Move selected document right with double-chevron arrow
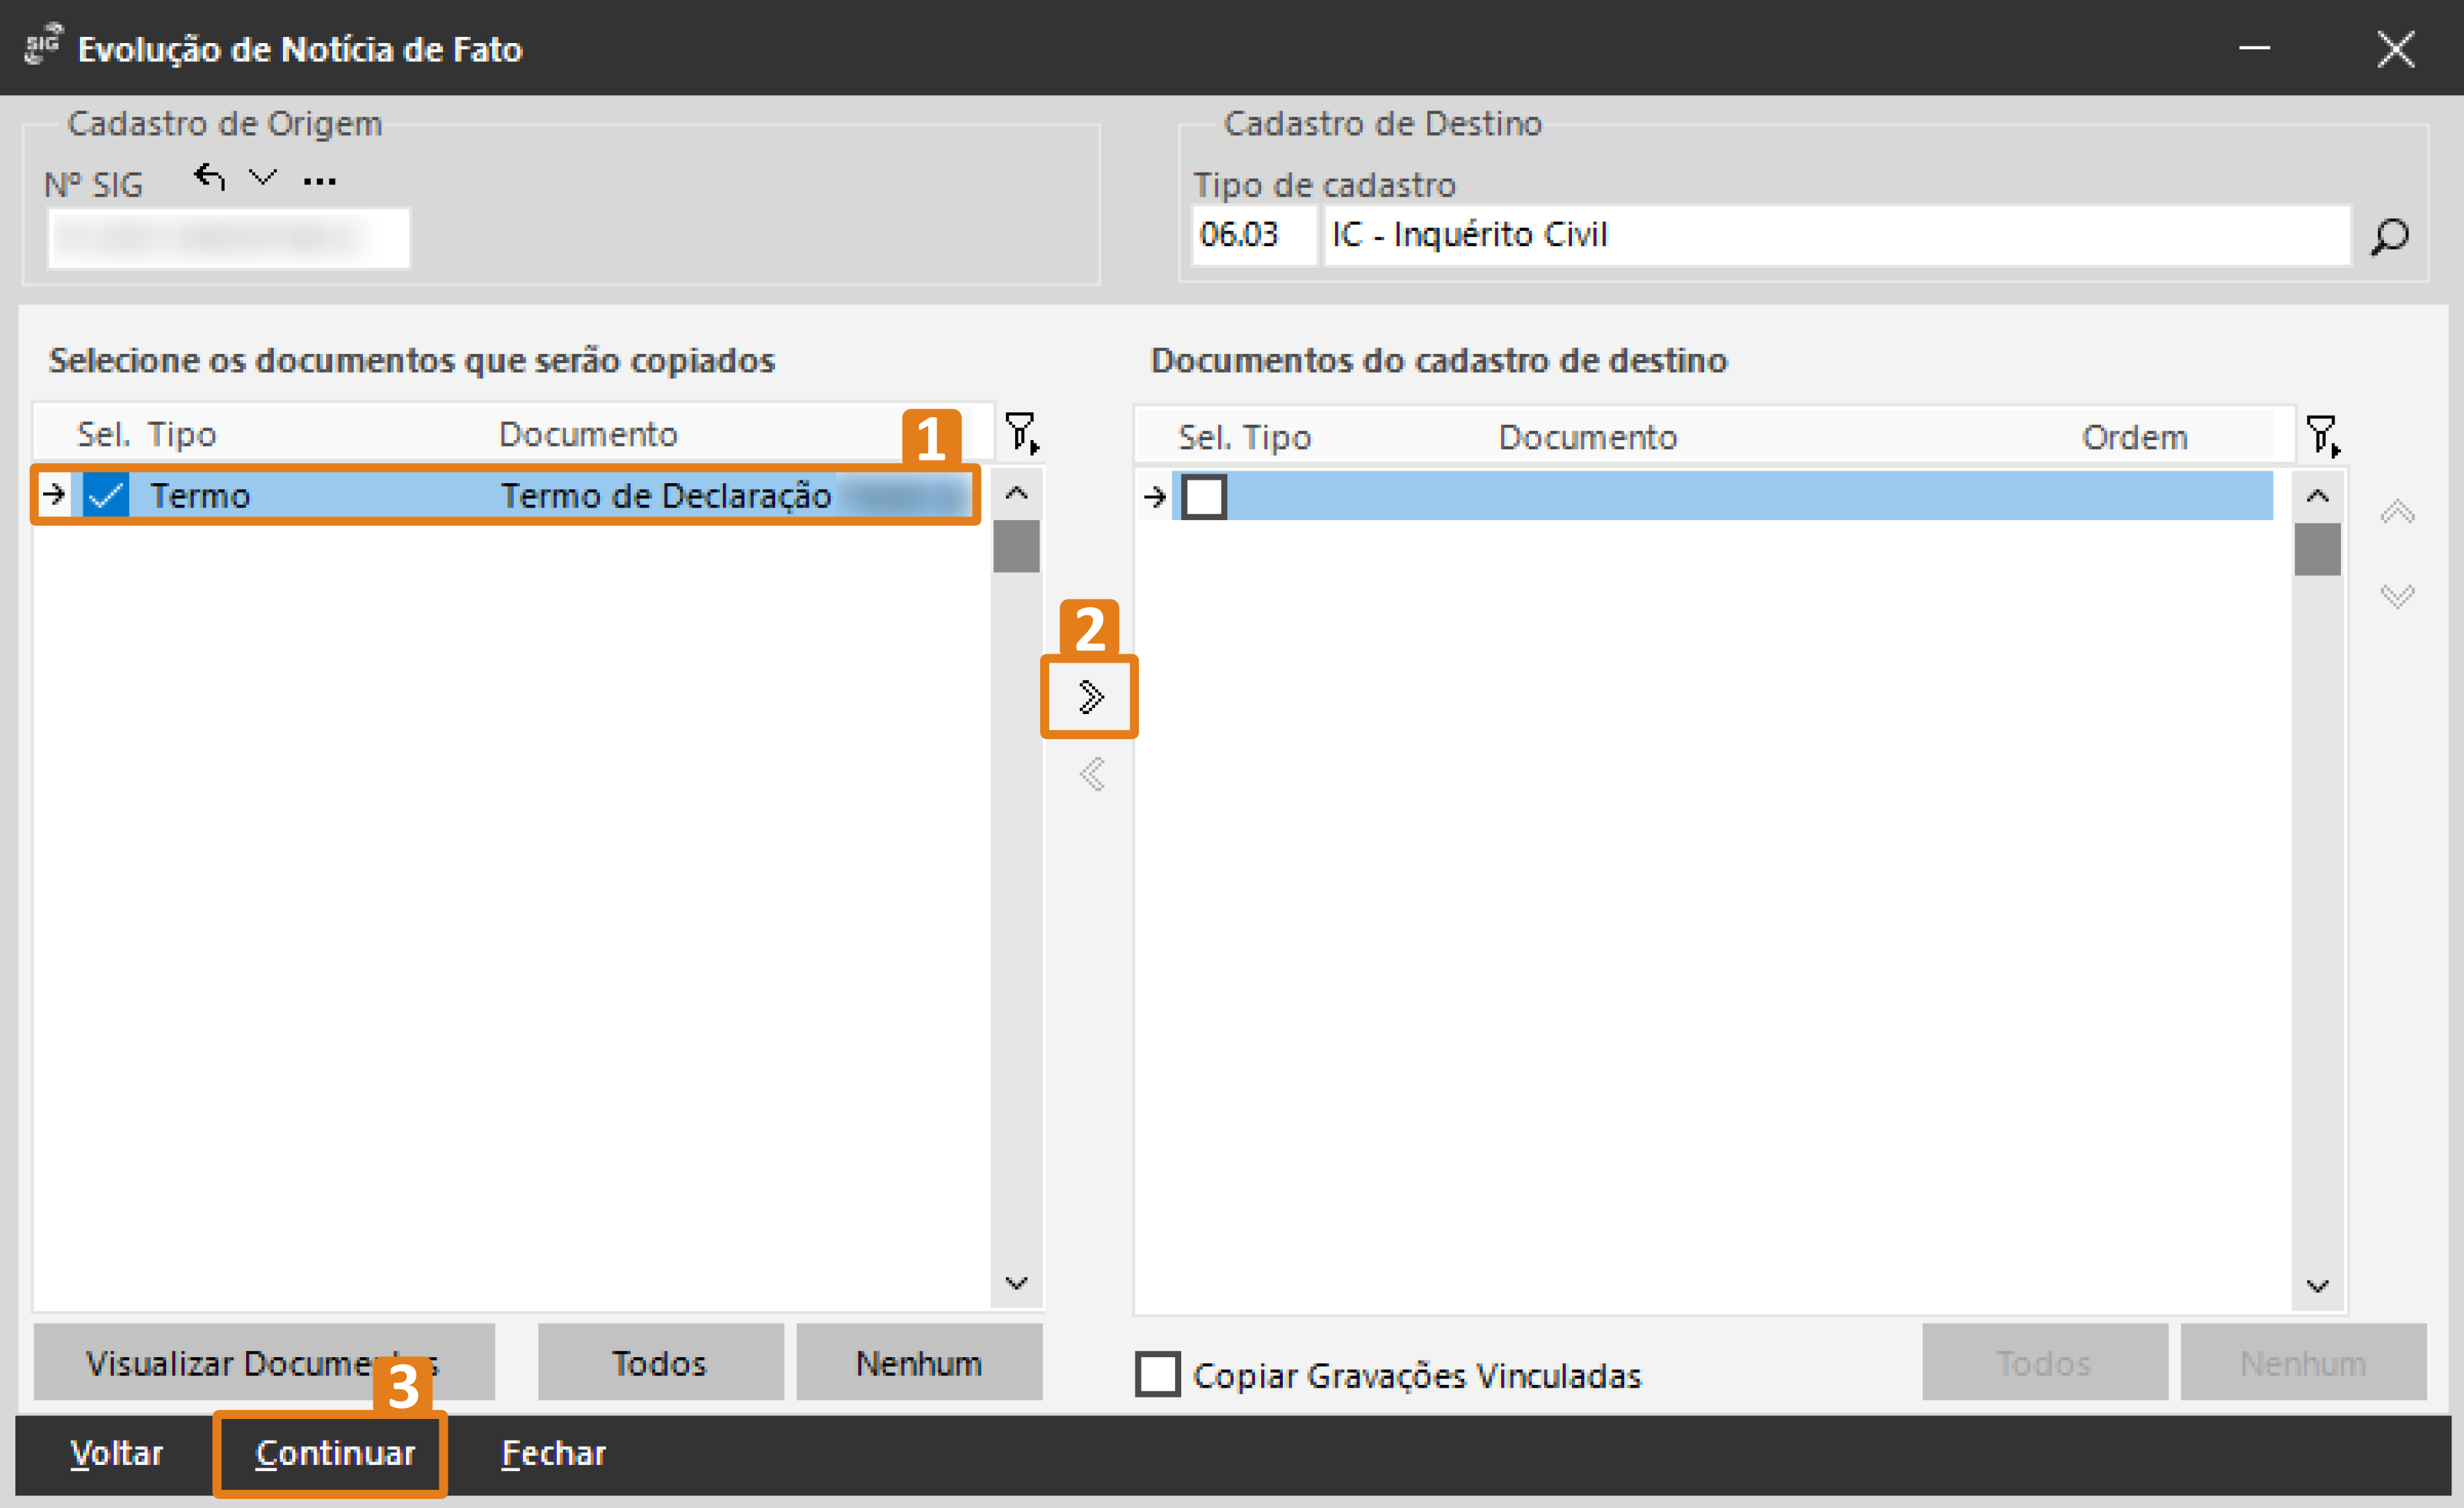Screen dimensions: 2464x1508 1090,697
